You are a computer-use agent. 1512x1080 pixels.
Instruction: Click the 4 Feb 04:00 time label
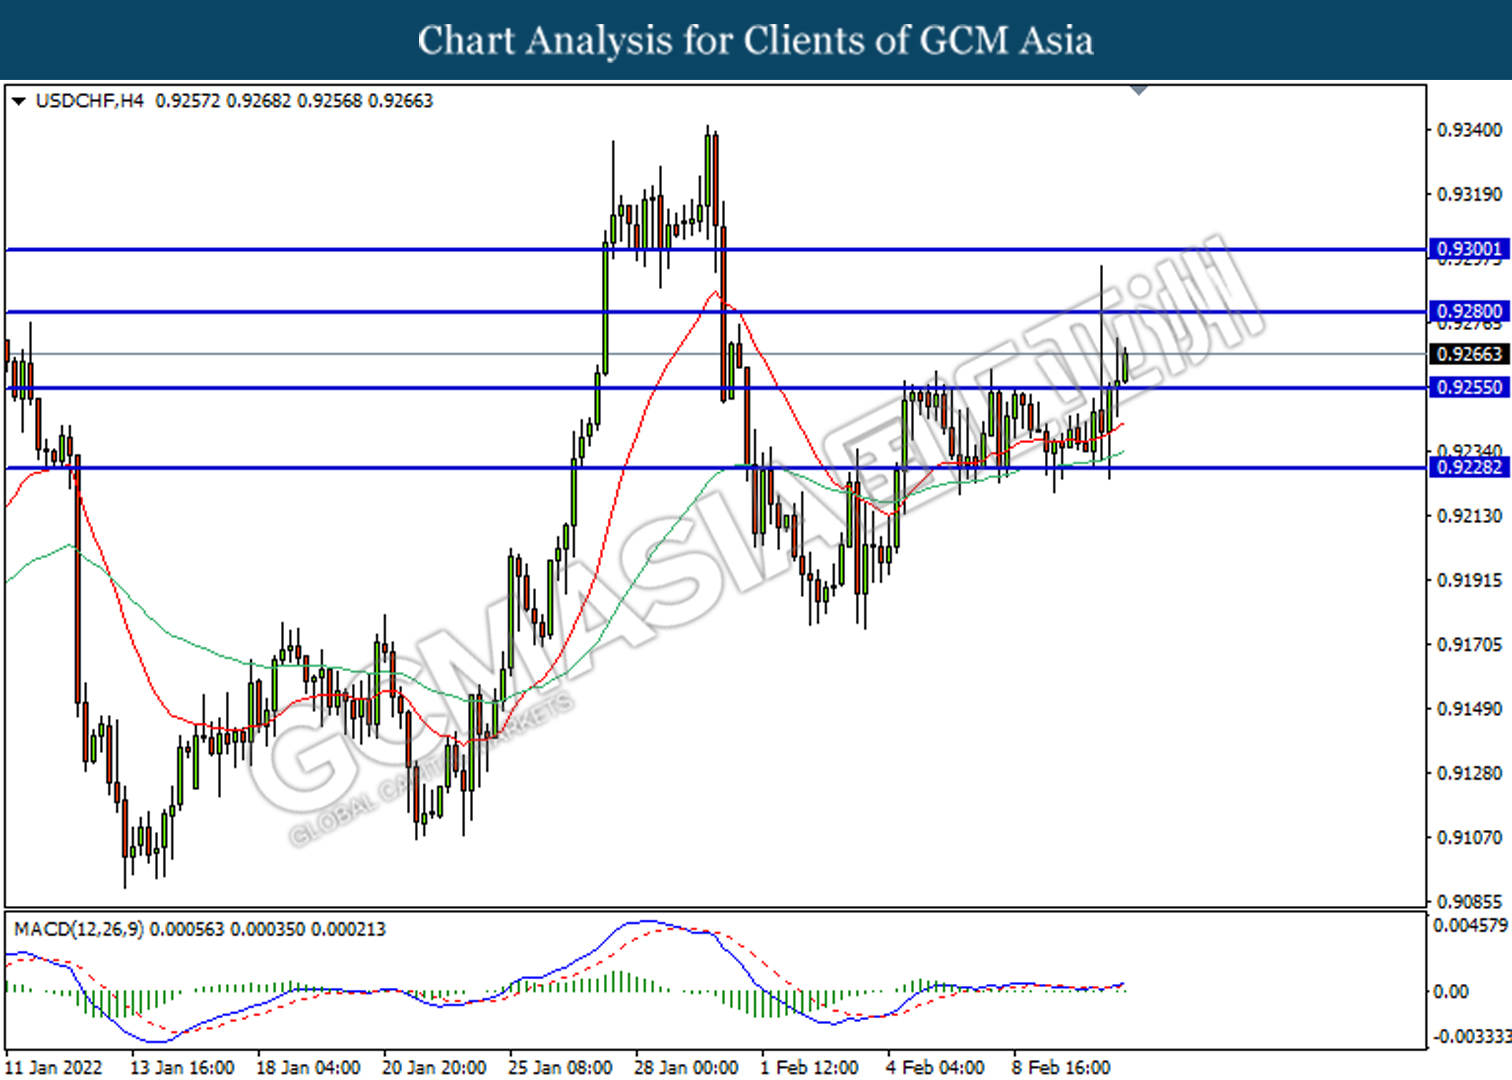[x=935, y=1067]
